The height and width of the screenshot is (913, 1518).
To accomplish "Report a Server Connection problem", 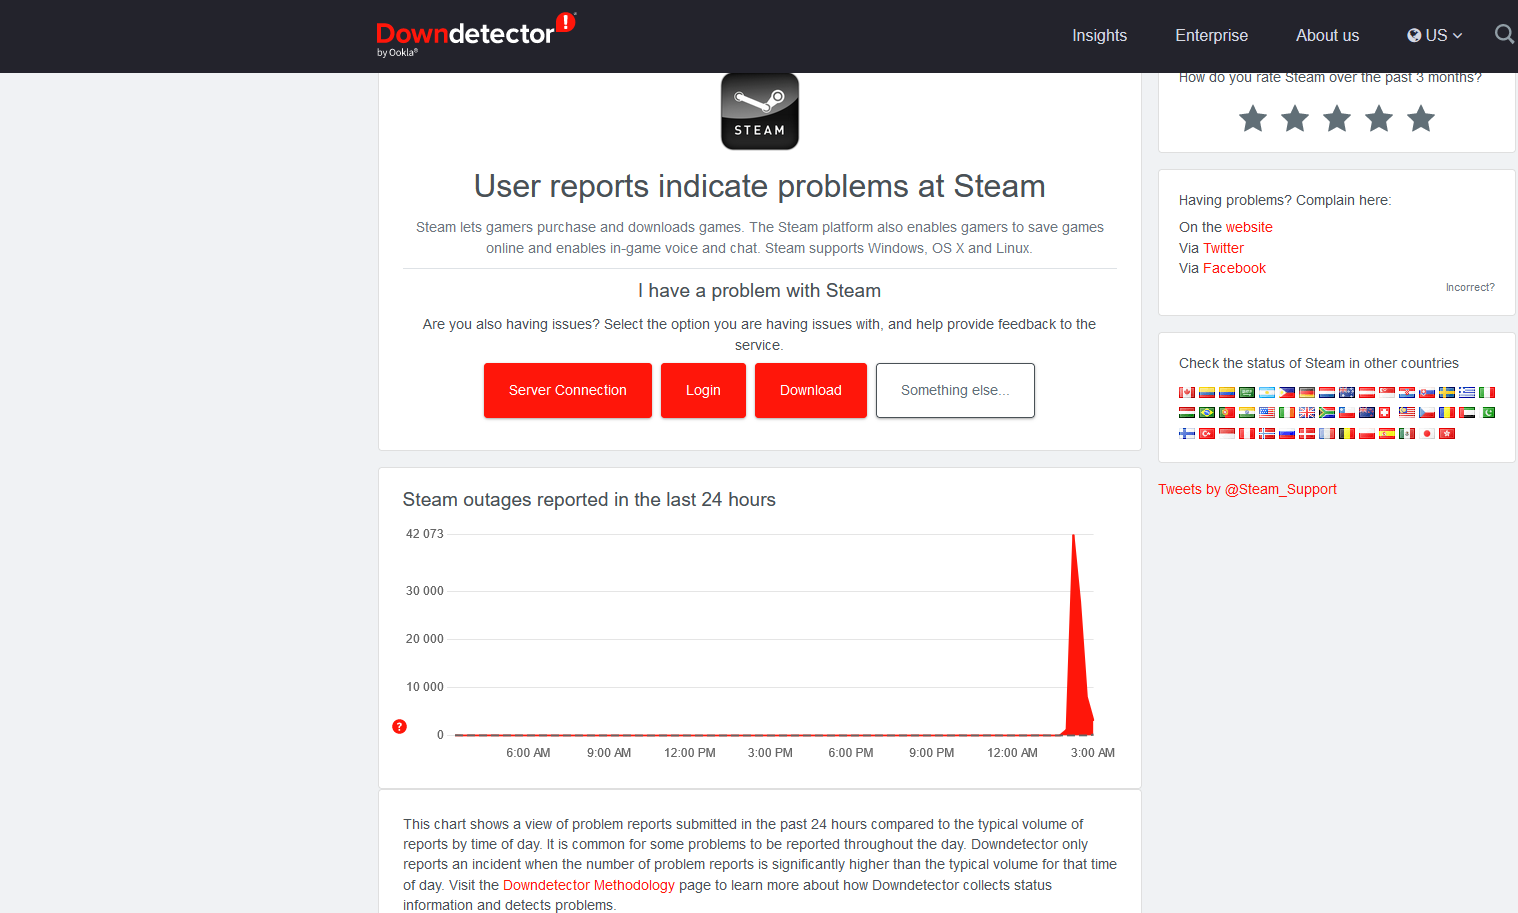I will pos(568,390).
